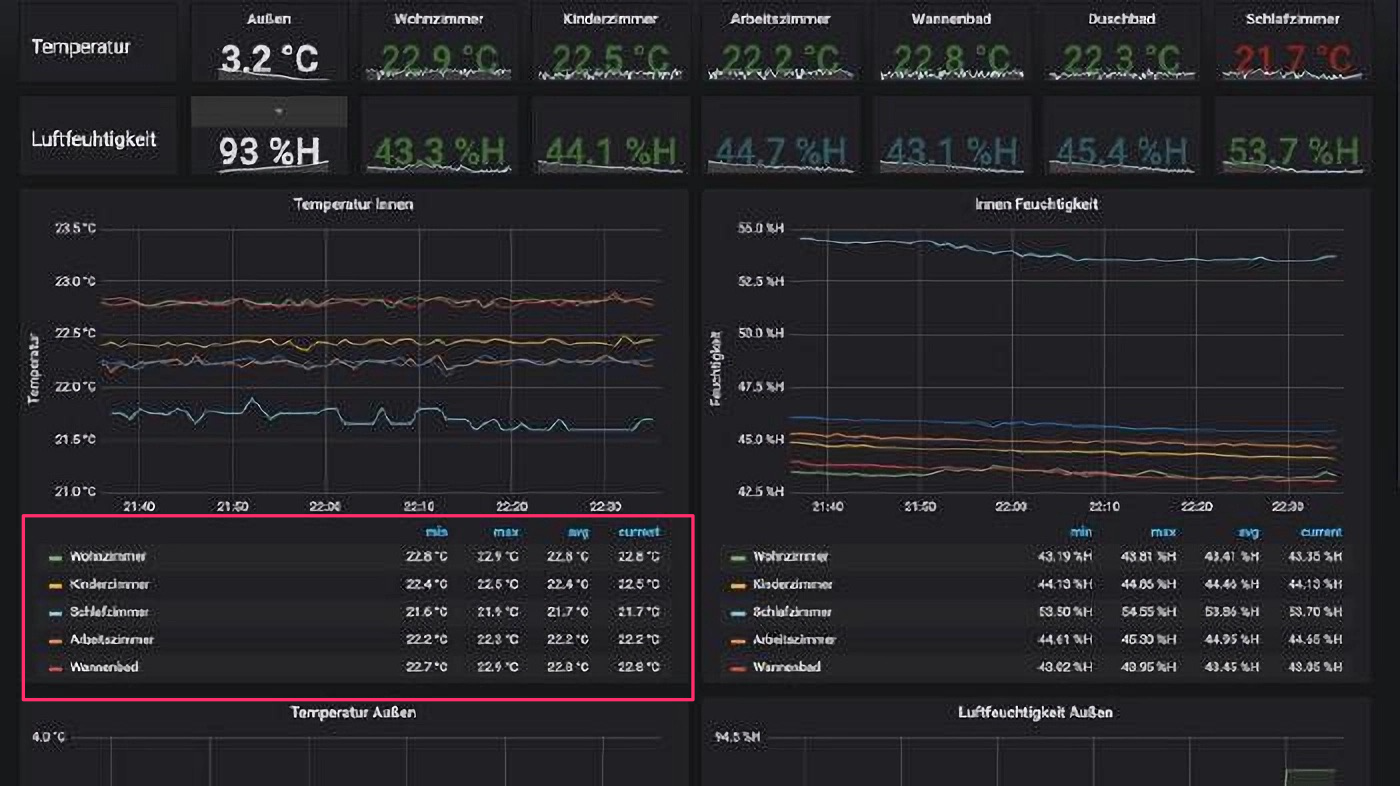
Task: Open the Innen Feuchtigkeit panel title menu
Action: coord(1036,204)
